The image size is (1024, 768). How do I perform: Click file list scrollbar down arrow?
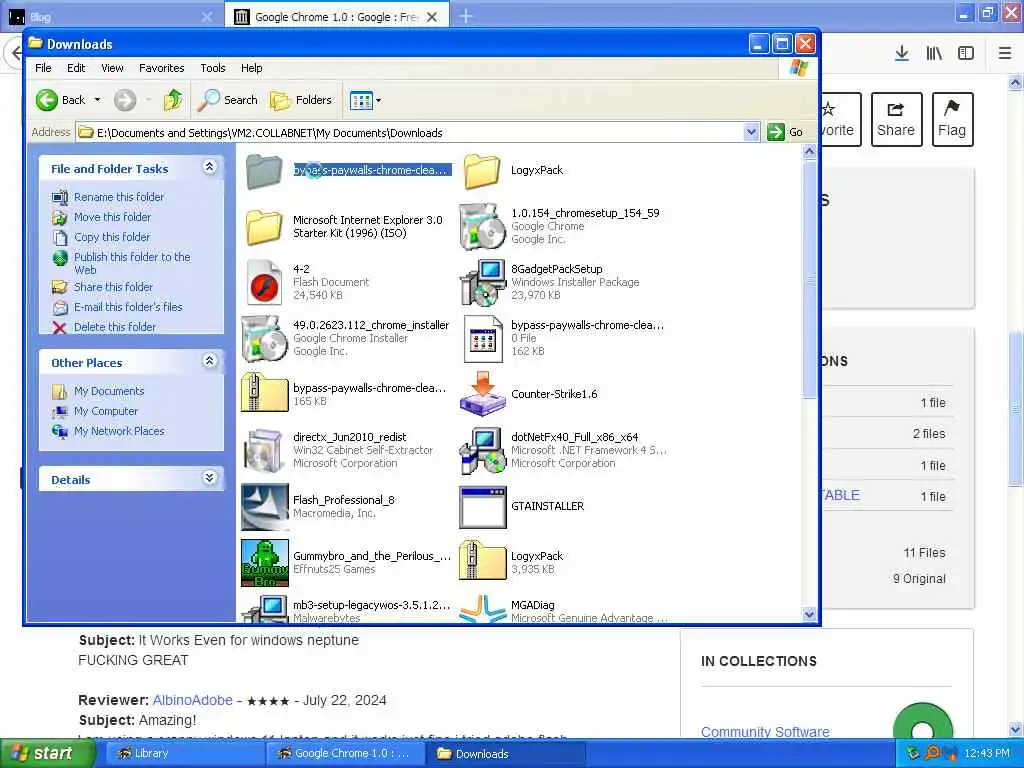tap(809, 614)
